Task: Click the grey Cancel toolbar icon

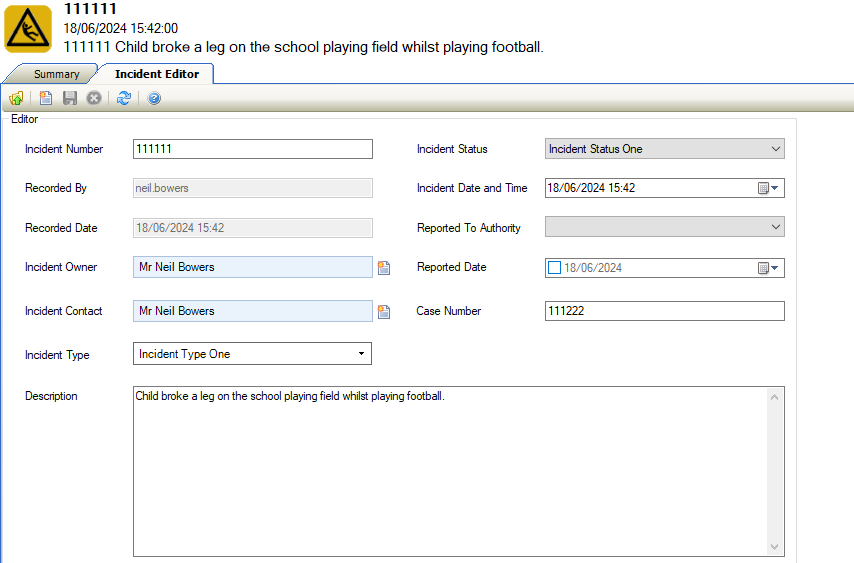Action: (94, 98)
